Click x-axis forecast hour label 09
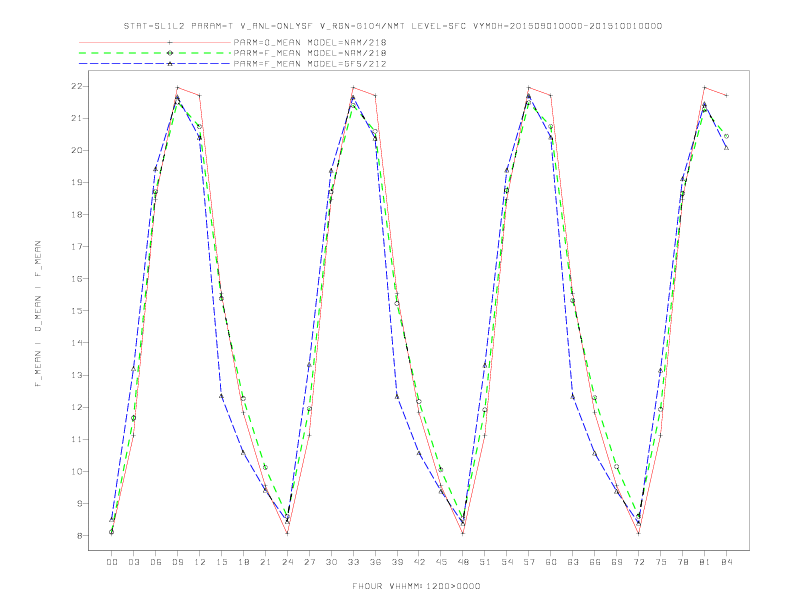This screenshot has width=792, height=612. pos(177,562)
